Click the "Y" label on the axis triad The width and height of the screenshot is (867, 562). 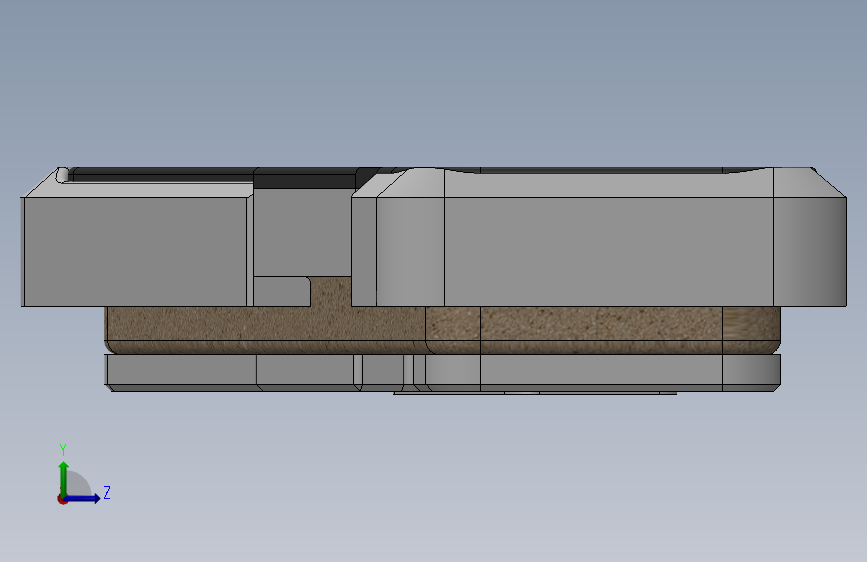pos(63,450)
